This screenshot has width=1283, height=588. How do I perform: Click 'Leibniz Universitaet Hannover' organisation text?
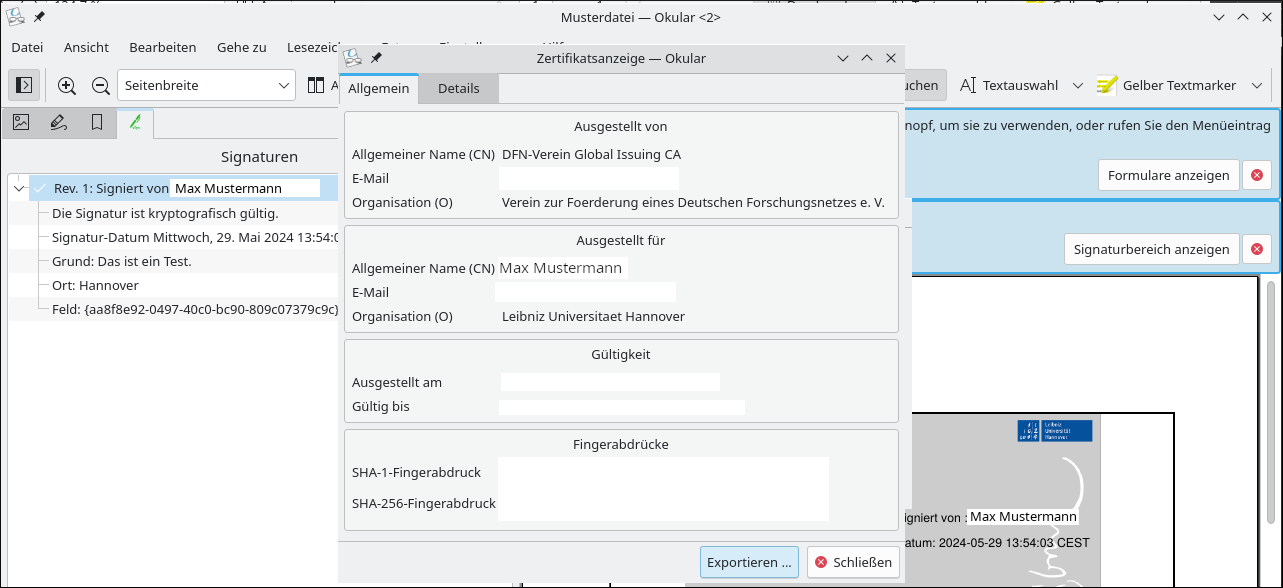(x=593, y=317)
